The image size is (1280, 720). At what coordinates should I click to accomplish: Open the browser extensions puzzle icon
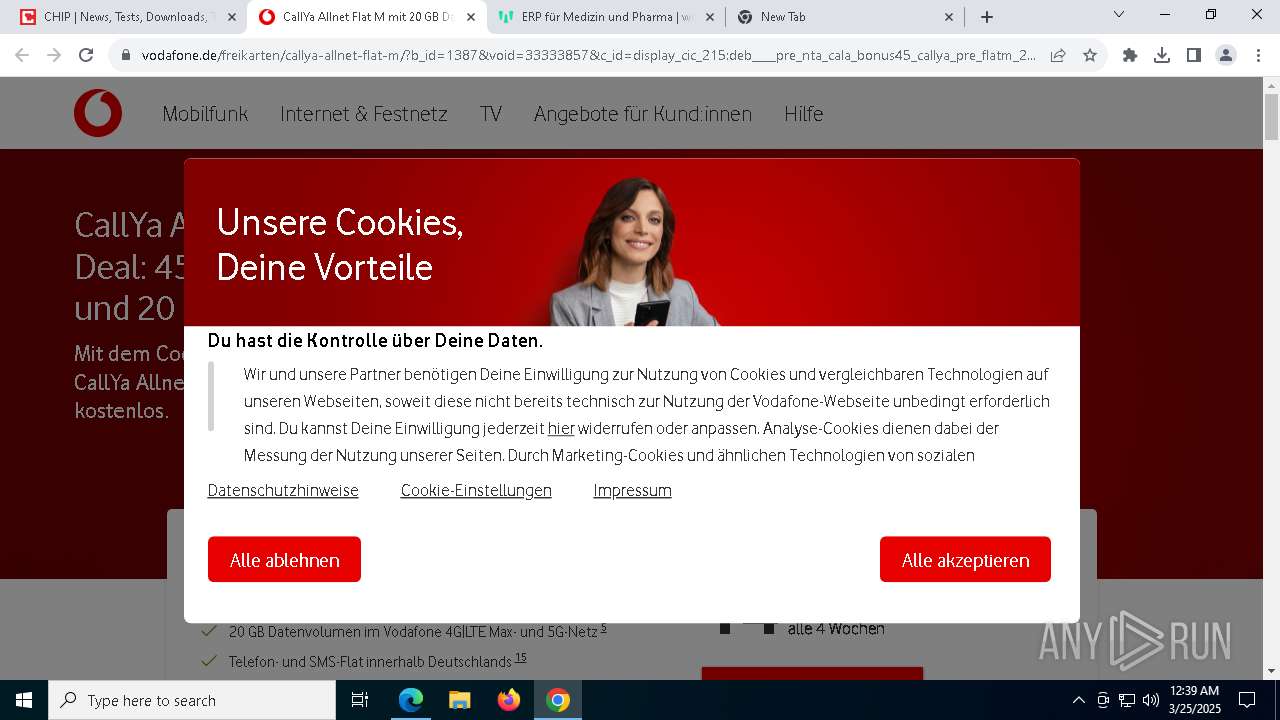[1130, 56]
